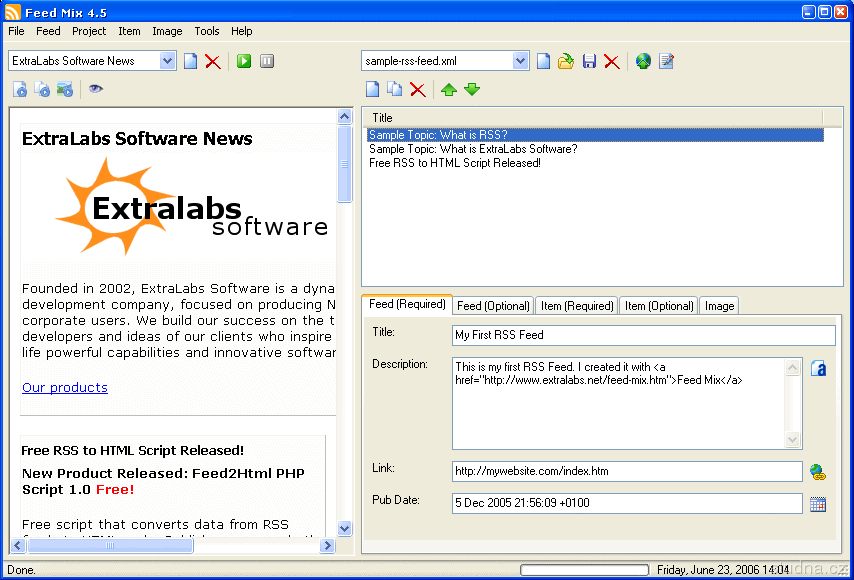Click the Extralabs software logo image

pyautogui.click(x=192, y=207)
